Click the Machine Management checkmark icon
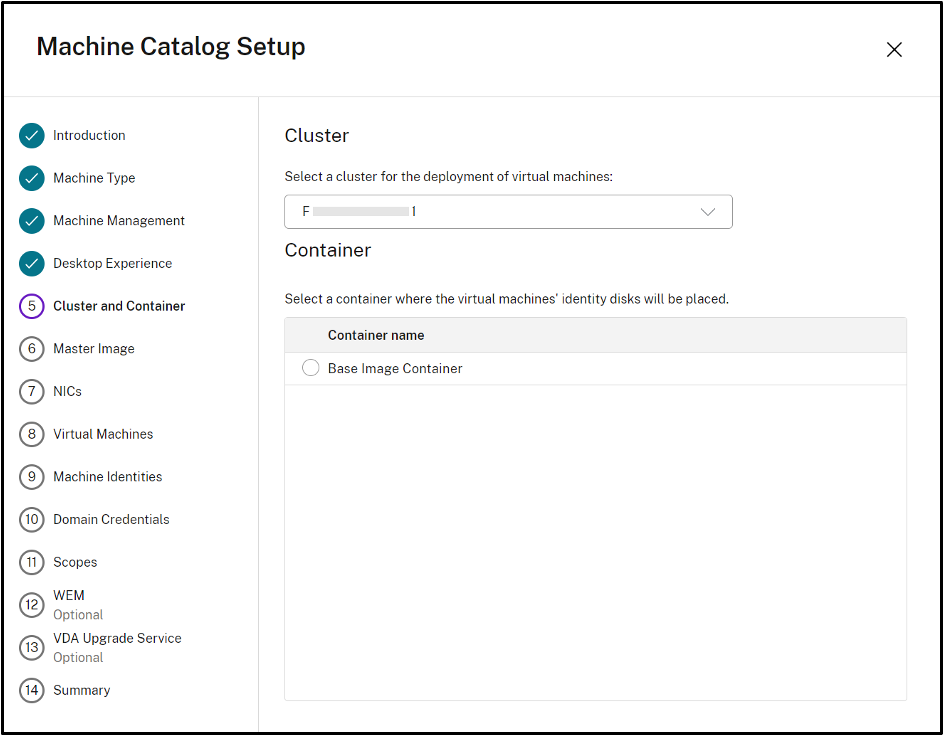Image resolution: width=944 pixels, height=736 pixels. click(32, 221)
